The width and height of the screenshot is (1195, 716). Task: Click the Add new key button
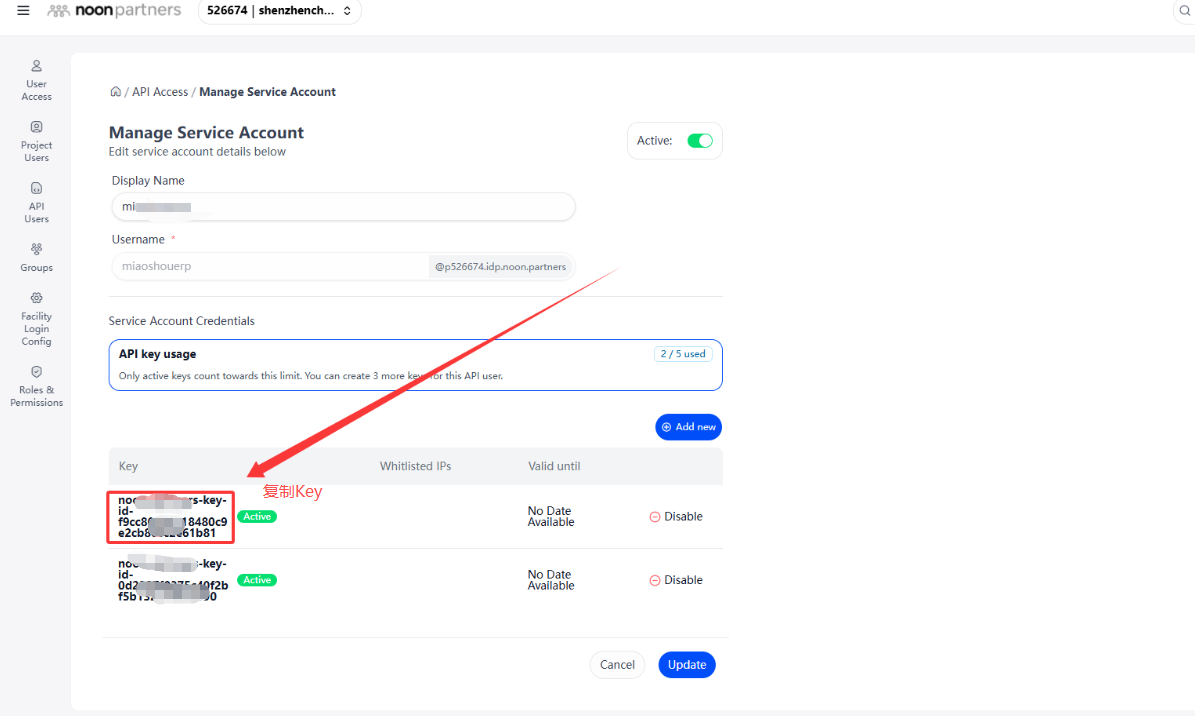click(x=688, y=427)
